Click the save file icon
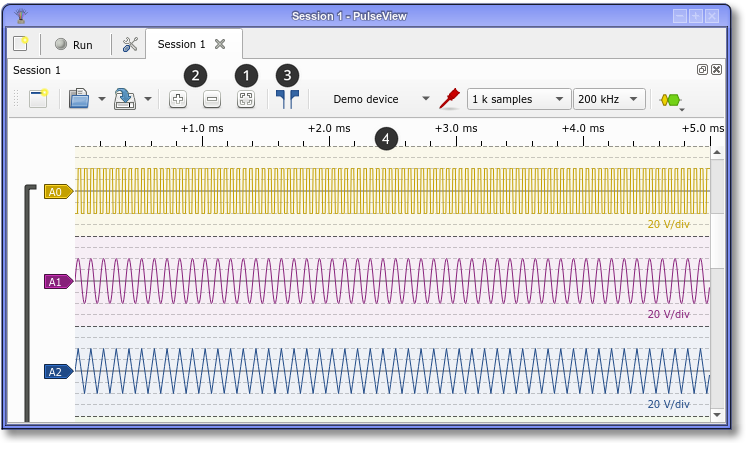751x450 pixels. [x=126, y=99]
